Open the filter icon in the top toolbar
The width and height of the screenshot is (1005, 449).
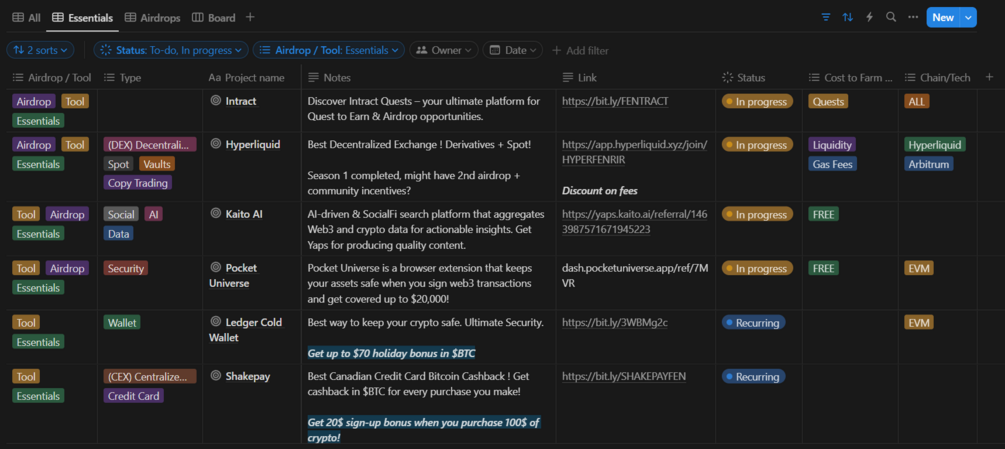click(x=826, y=17)
